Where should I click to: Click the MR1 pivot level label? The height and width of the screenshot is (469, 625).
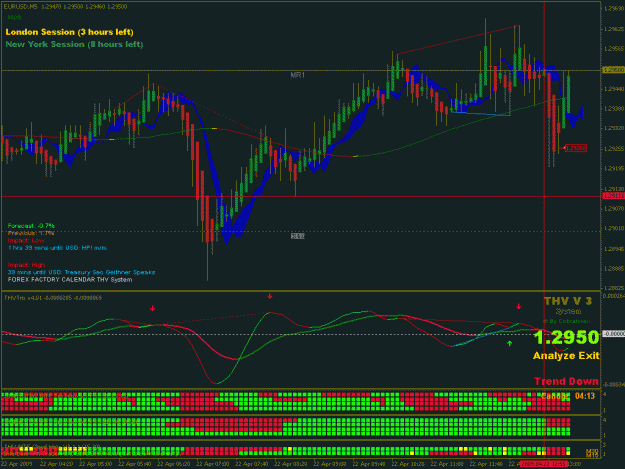pos(297,75)
